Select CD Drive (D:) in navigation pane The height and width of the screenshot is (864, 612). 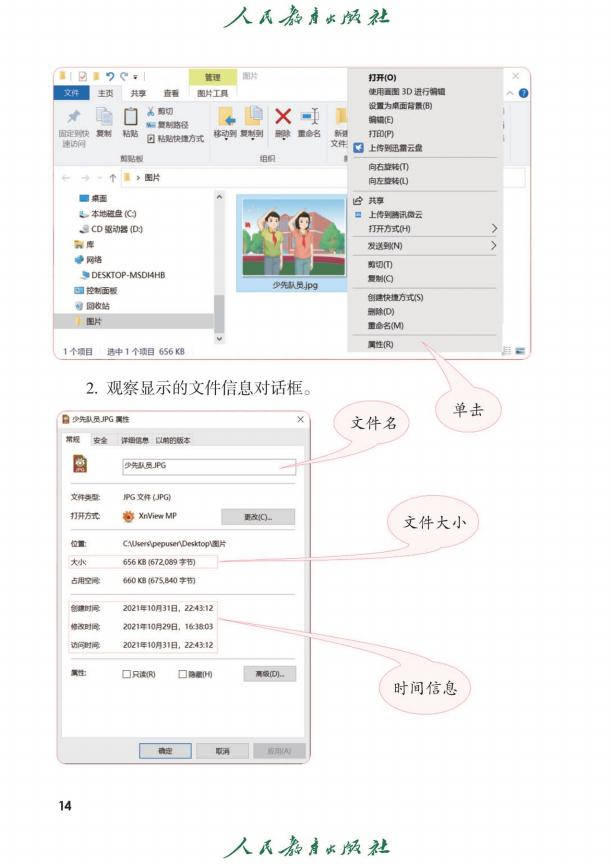point(111,229)
